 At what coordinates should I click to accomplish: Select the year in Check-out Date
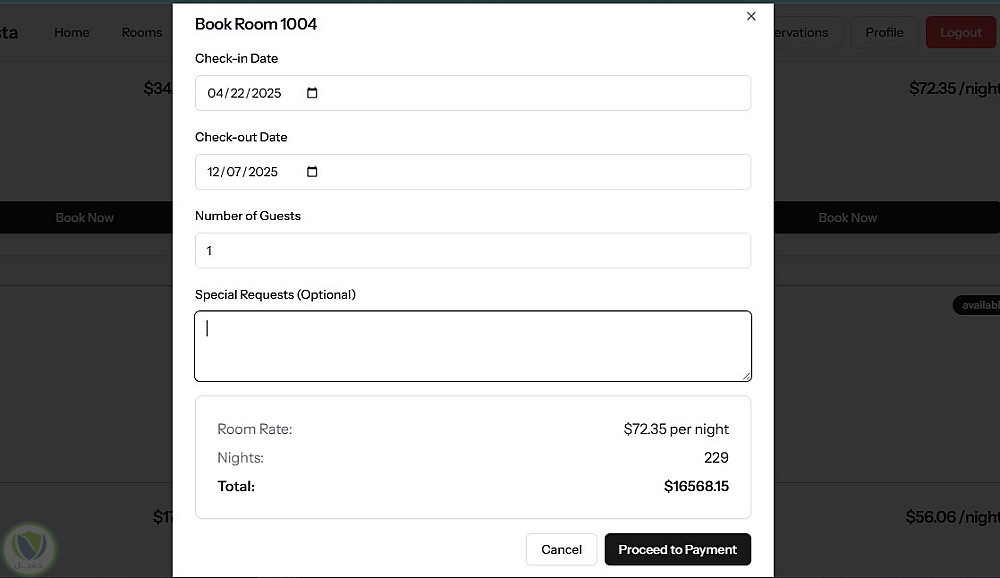264,172
